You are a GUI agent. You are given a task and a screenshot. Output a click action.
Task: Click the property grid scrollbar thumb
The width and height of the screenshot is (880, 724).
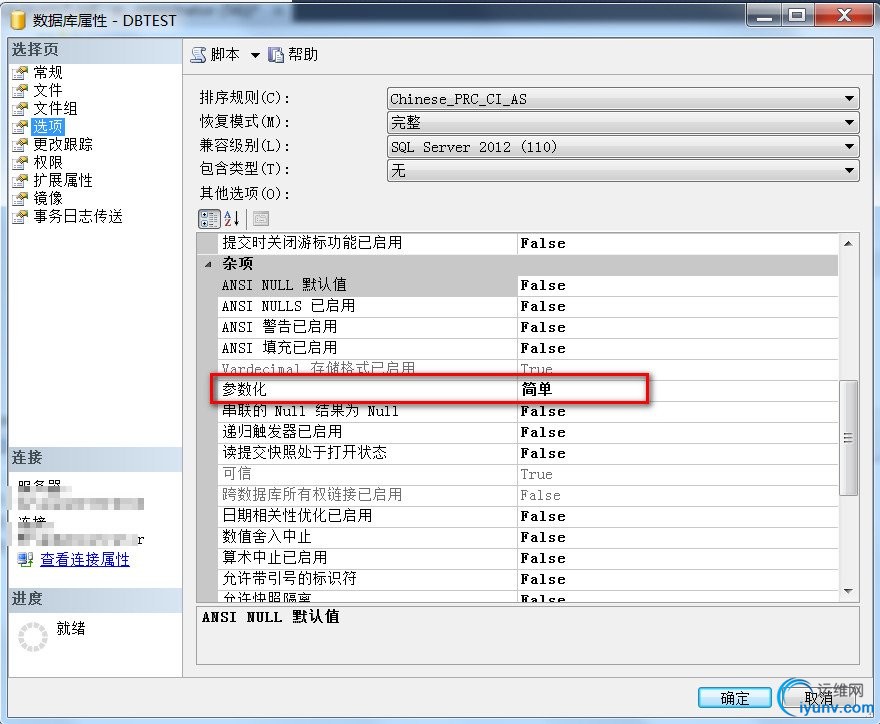pos(848,438)
